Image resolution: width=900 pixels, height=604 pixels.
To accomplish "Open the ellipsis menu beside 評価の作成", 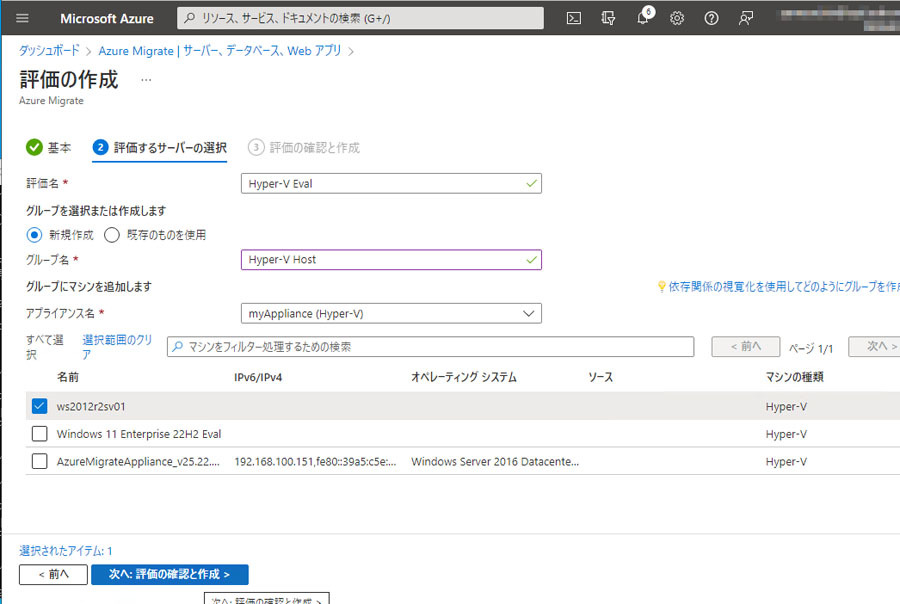I will point(146,80).
